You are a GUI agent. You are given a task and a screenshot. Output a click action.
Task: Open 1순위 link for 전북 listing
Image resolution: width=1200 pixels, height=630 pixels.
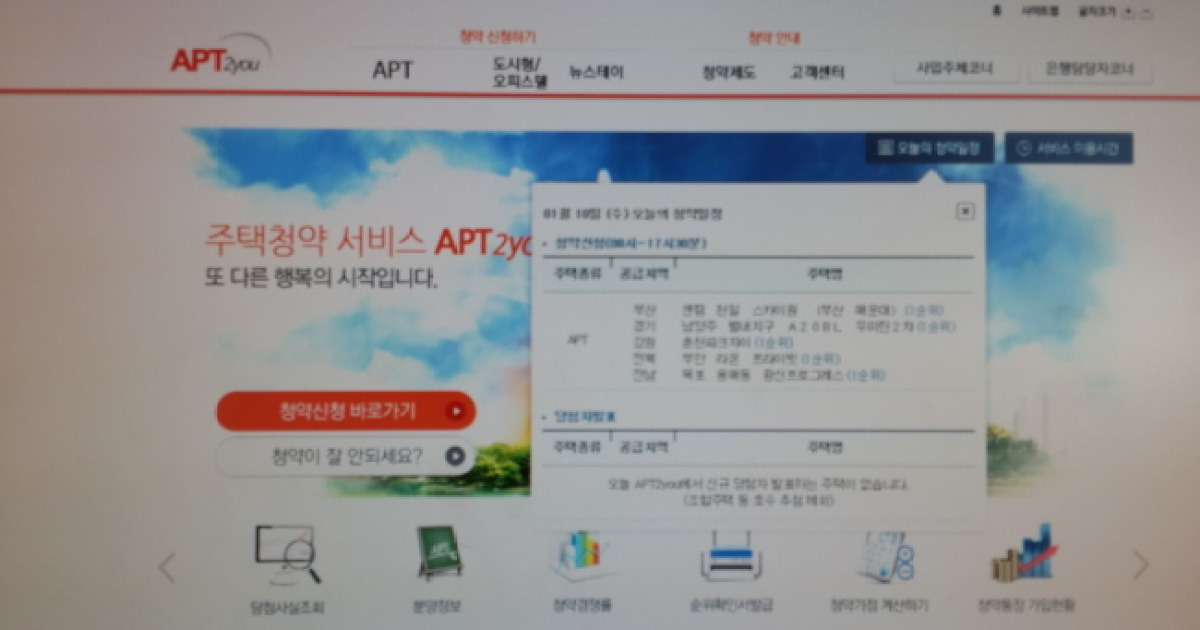(819, 359)
